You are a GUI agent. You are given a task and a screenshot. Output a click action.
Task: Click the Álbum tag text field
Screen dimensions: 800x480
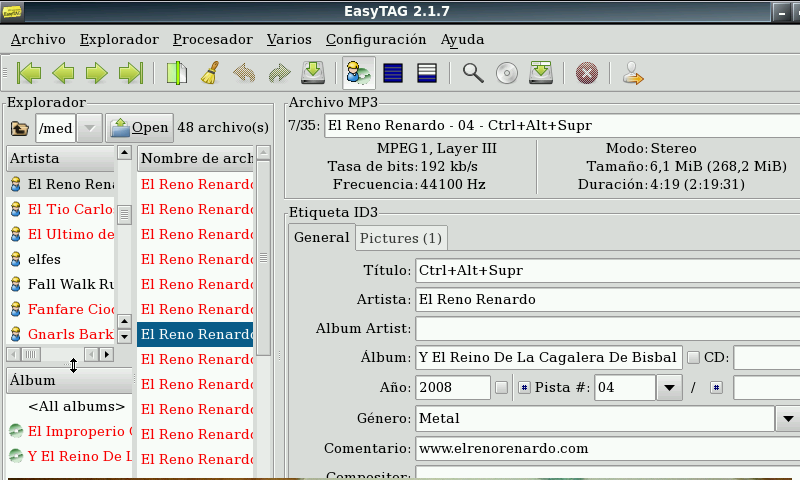point(549,358)
